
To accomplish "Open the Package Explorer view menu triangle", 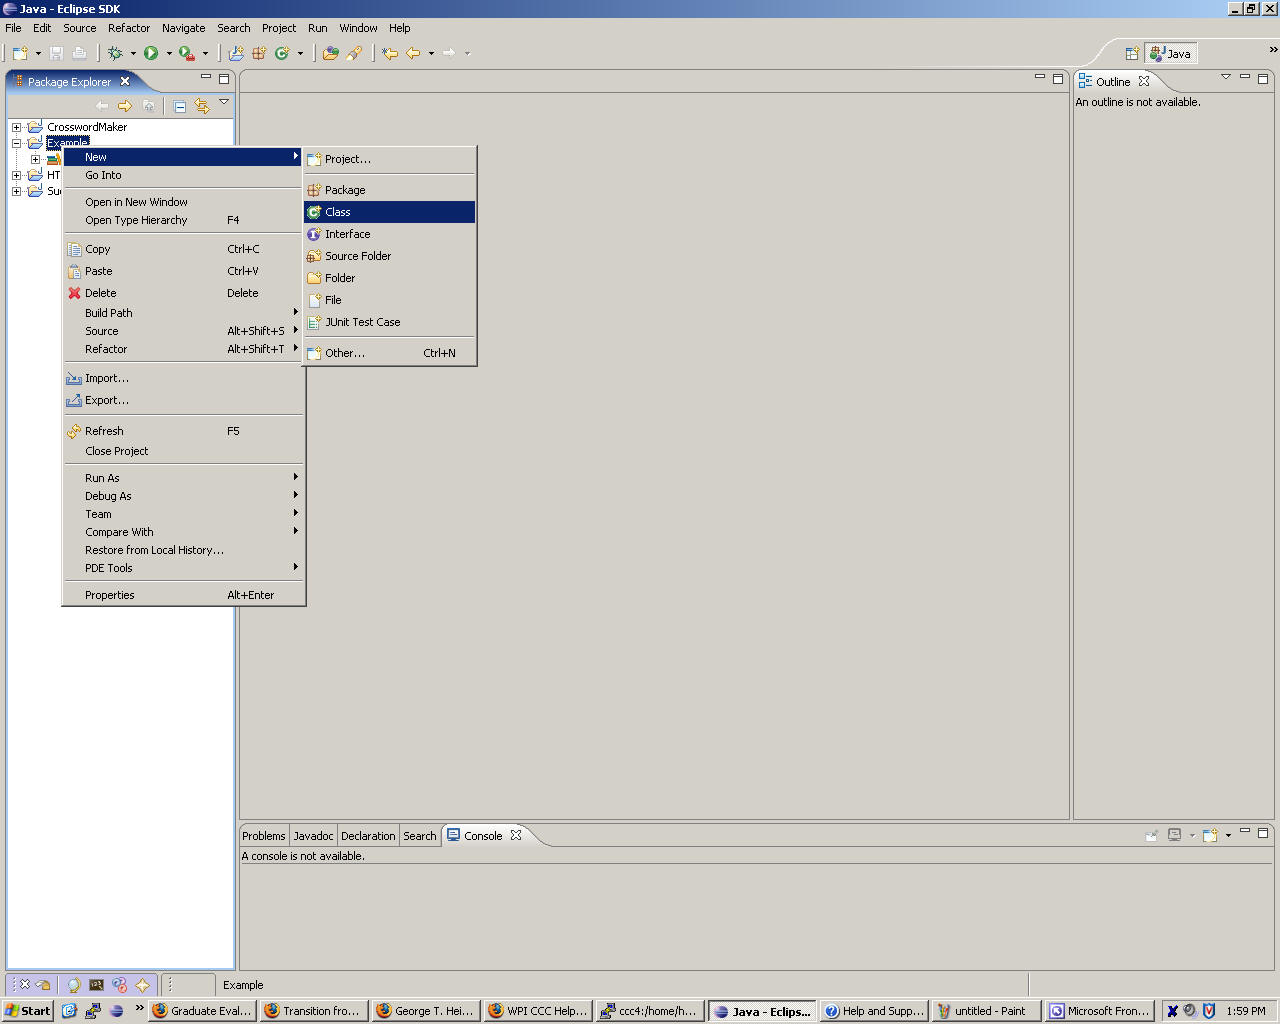I will point(224,102).
